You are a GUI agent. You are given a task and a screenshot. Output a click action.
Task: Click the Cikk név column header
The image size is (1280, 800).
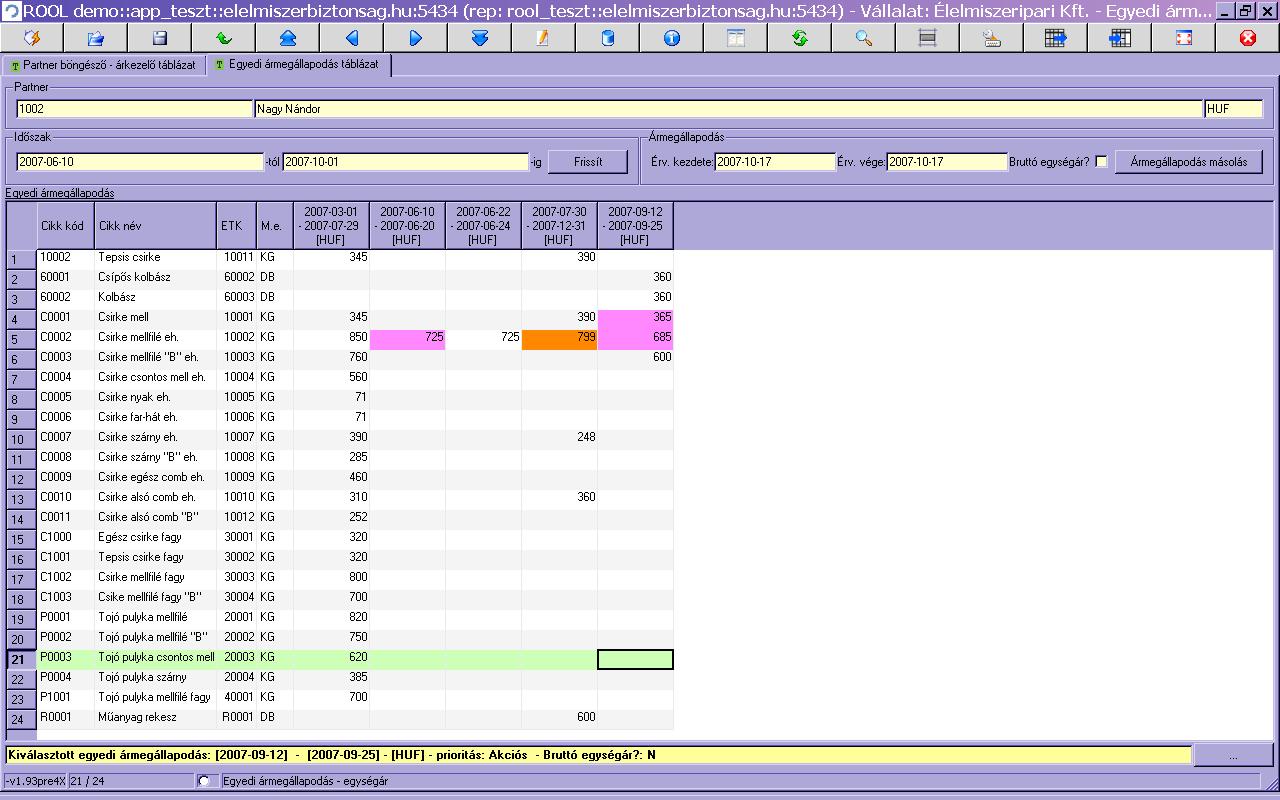pyautogui.click(x=156, y=226)
